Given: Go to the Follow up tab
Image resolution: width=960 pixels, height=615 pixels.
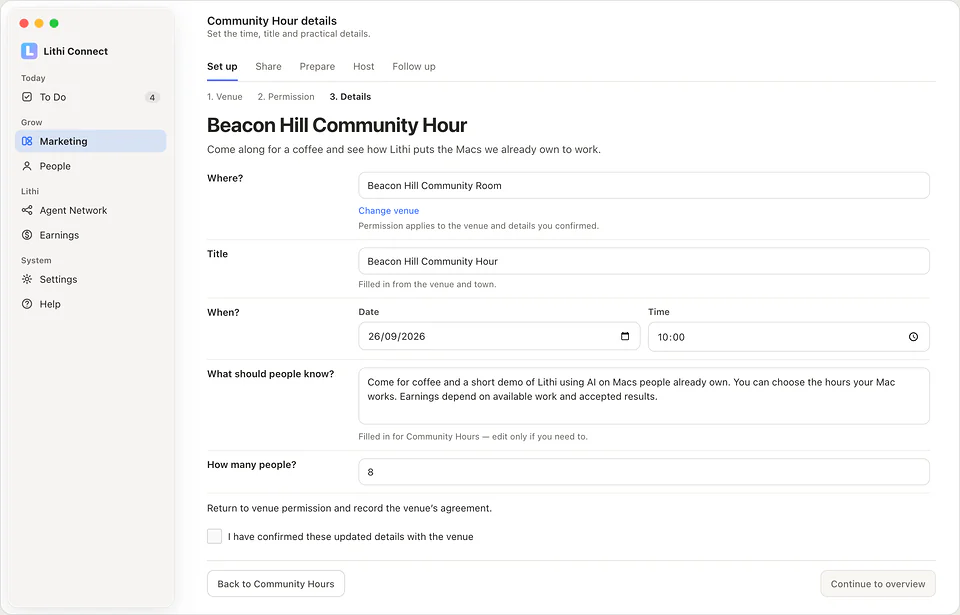Looking at the screenshot, I should click(x=414, y=66).
